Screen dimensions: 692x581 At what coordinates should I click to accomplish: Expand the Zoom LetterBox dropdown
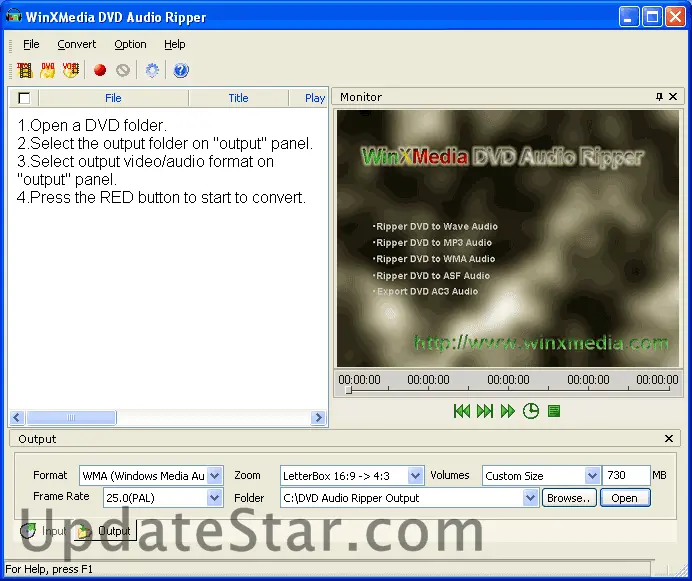(x=415, y=476)
